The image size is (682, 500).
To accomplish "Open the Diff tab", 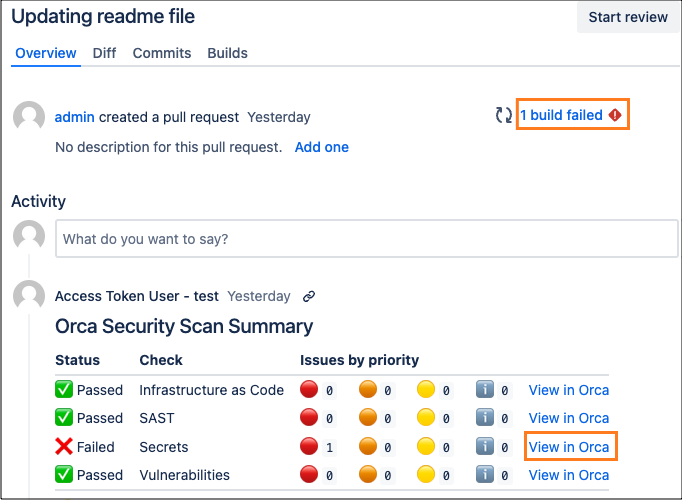I will coord(104,53).
